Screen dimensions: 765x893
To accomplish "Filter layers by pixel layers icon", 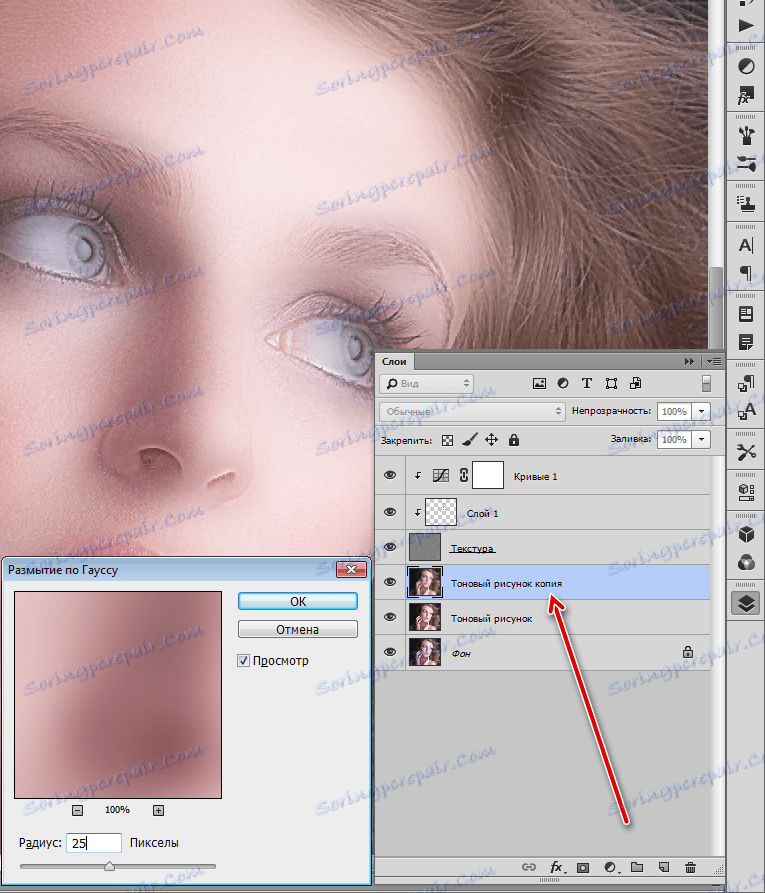I will click(539, 383).
